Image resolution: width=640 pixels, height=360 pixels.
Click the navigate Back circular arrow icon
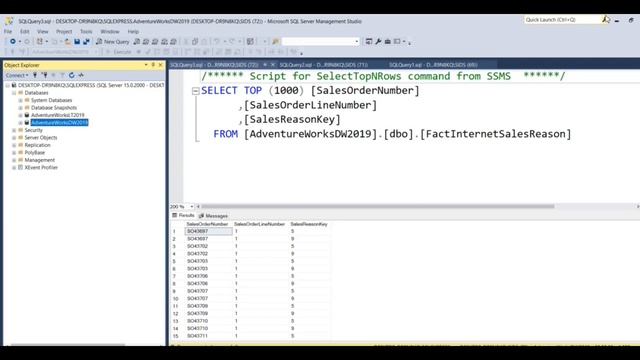coord(13,42)
